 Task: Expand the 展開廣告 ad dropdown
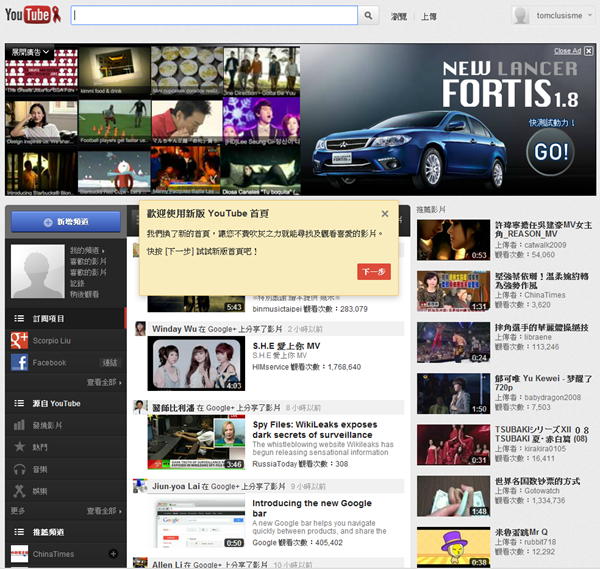(x=30, y=52)
